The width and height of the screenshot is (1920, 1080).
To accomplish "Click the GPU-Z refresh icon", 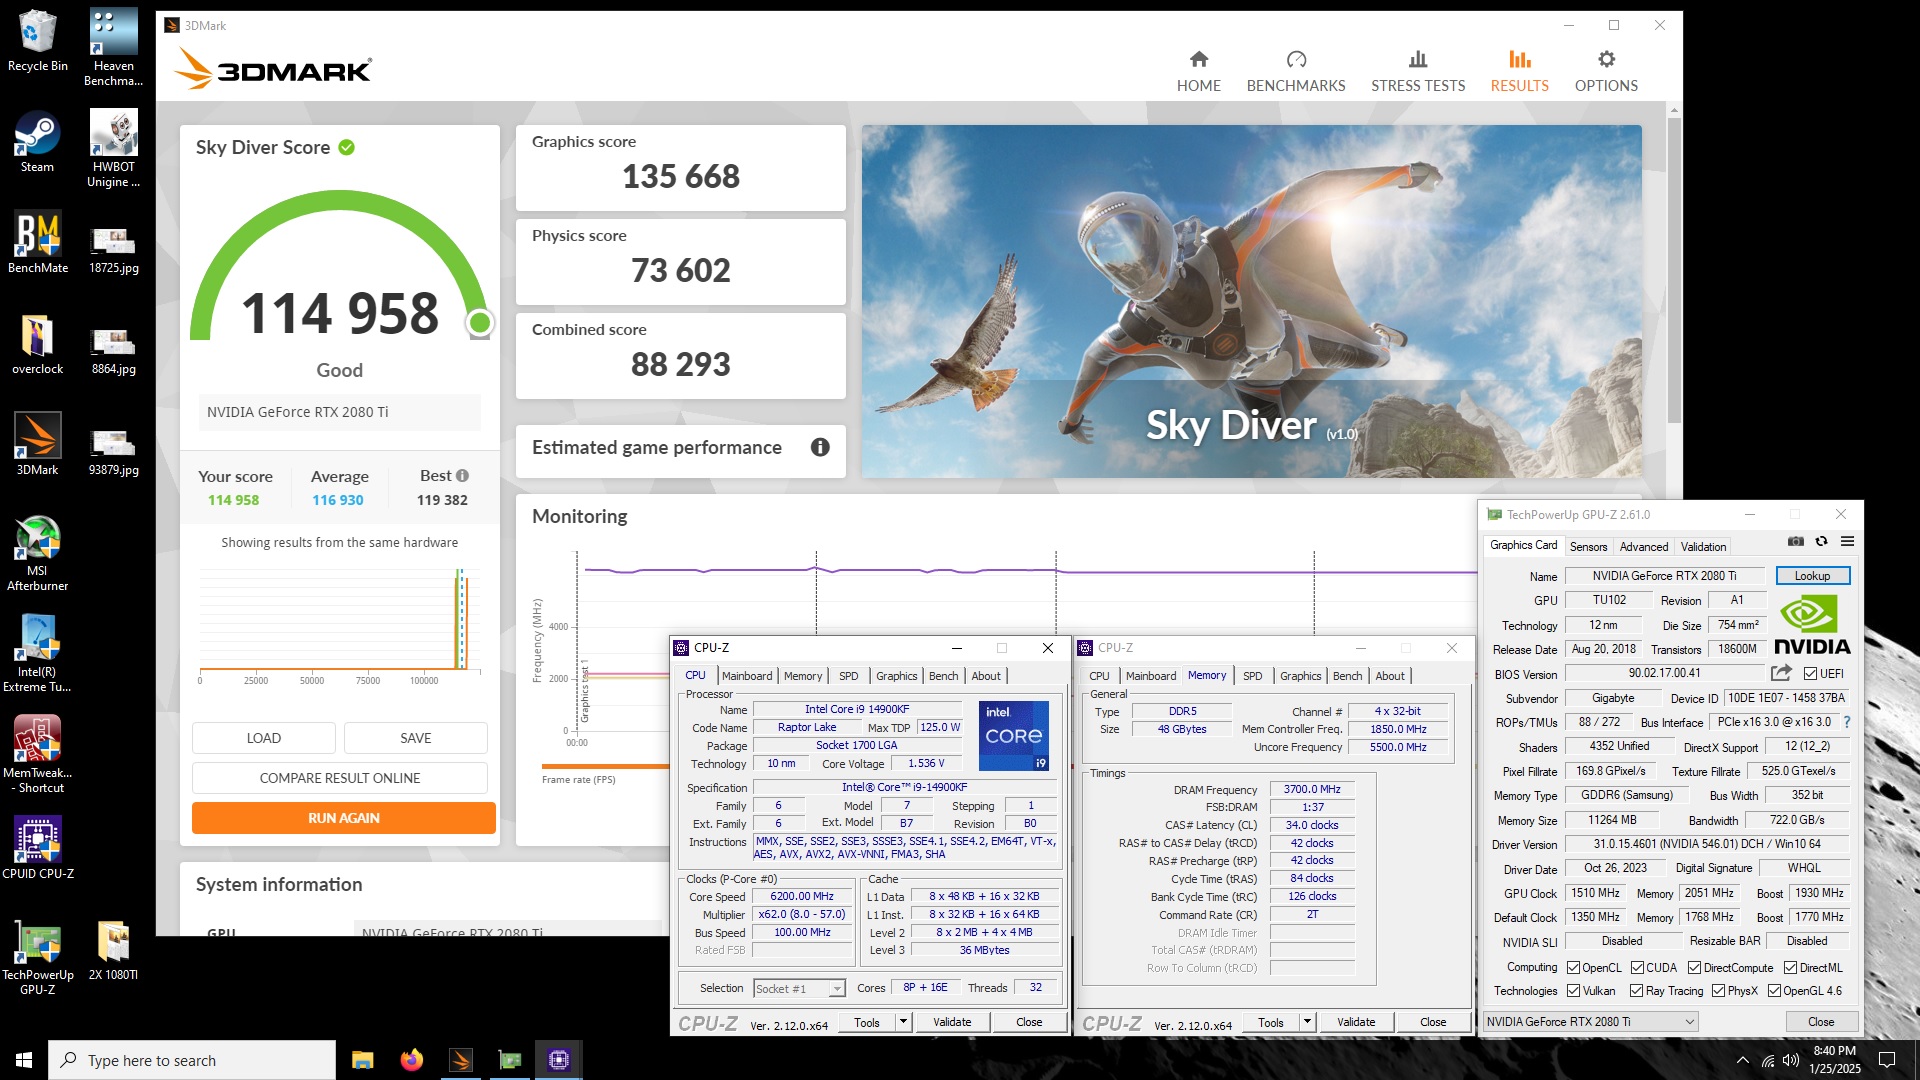I will pos(1821,541).
